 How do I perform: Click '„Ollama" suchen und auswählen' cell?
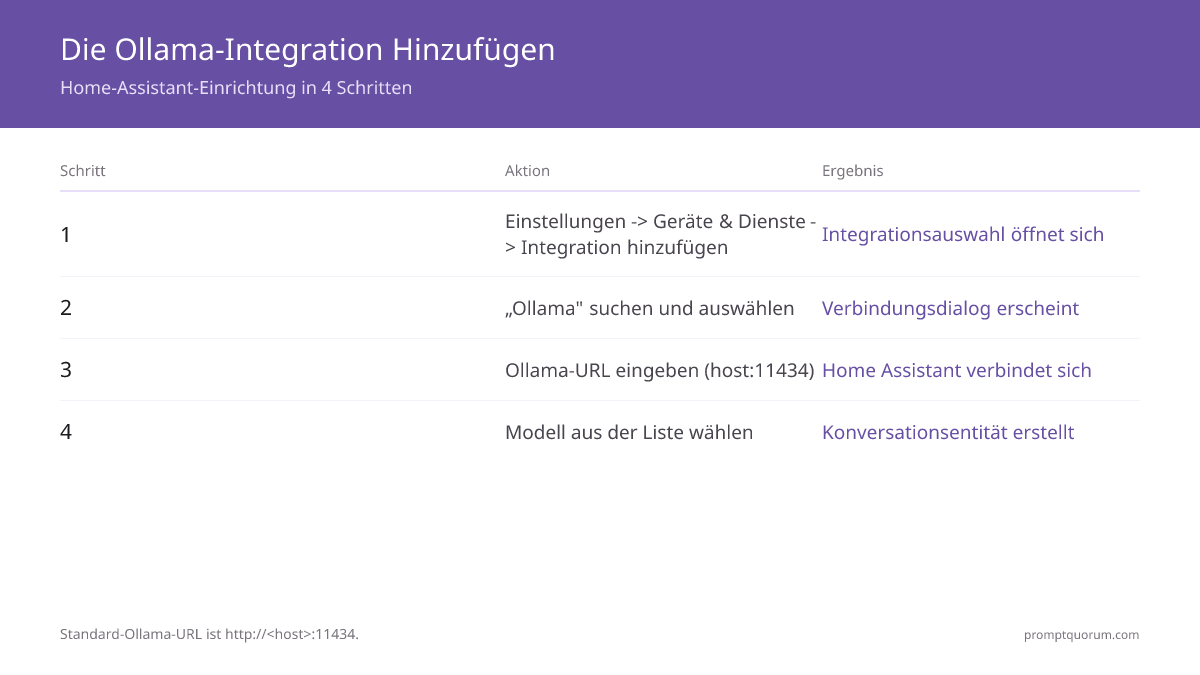tap(650, 308)
